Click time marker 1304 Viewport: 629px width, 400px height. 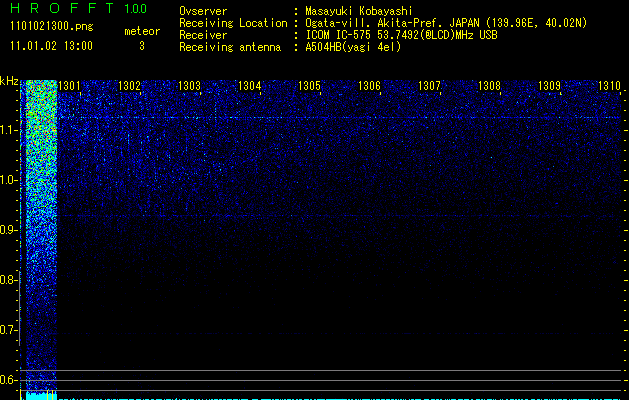tap(249, 86)
